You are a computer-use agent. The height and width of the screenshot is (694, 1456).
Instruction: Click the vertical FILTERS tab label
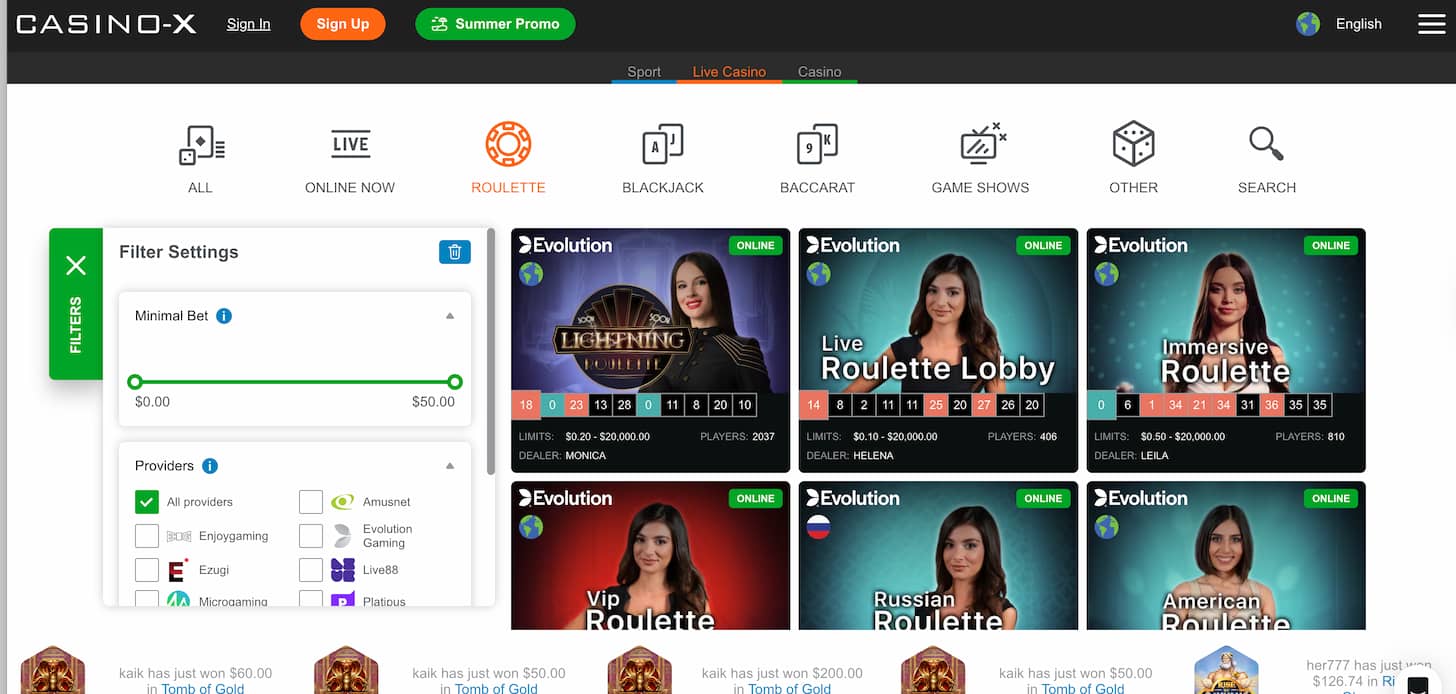tap(76, 325)
